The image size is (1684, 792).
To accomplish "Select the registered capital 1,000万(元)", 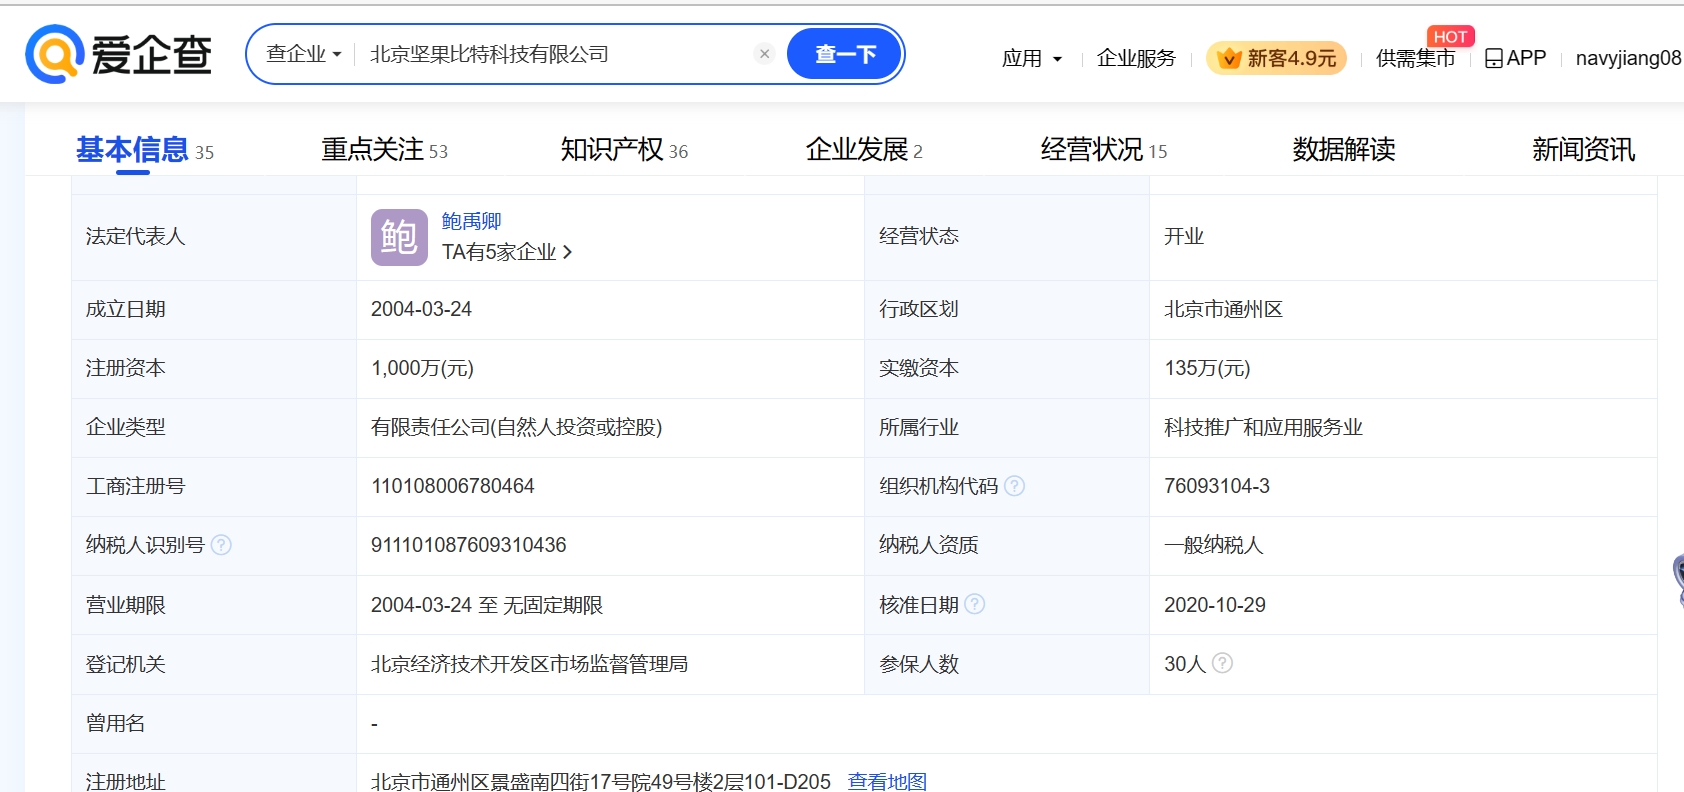I will [422, 368].
